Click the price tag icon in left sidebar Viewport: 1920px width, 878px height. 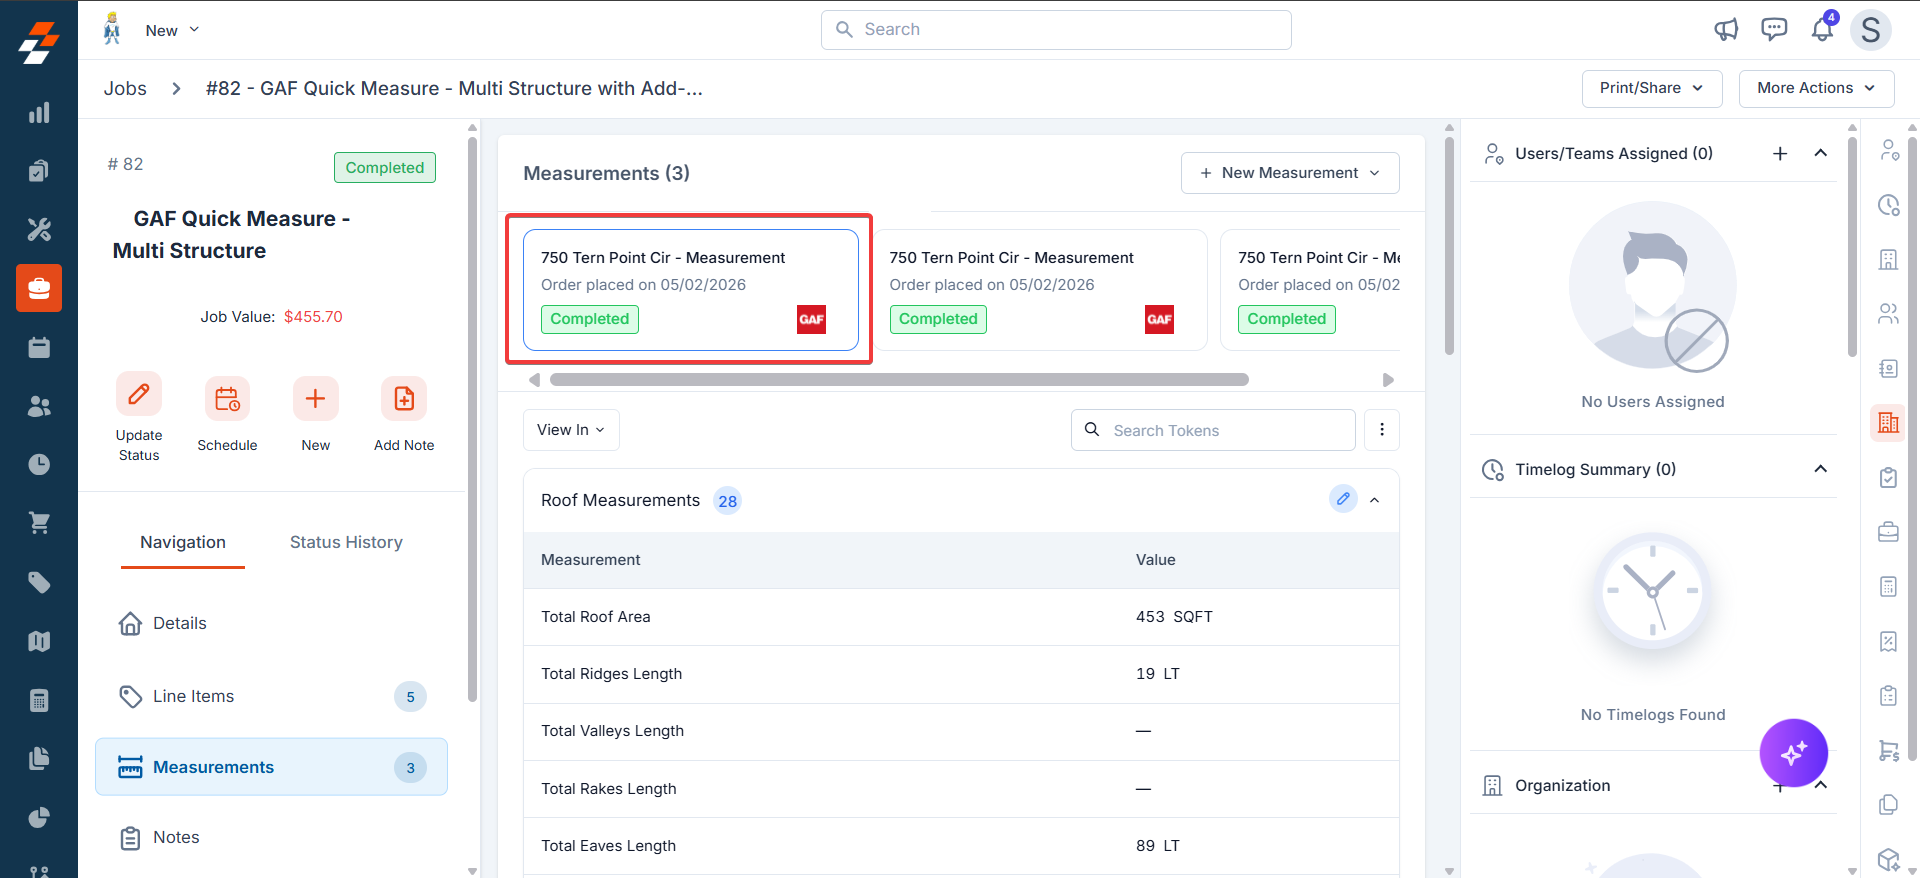[x=39, y=582]
